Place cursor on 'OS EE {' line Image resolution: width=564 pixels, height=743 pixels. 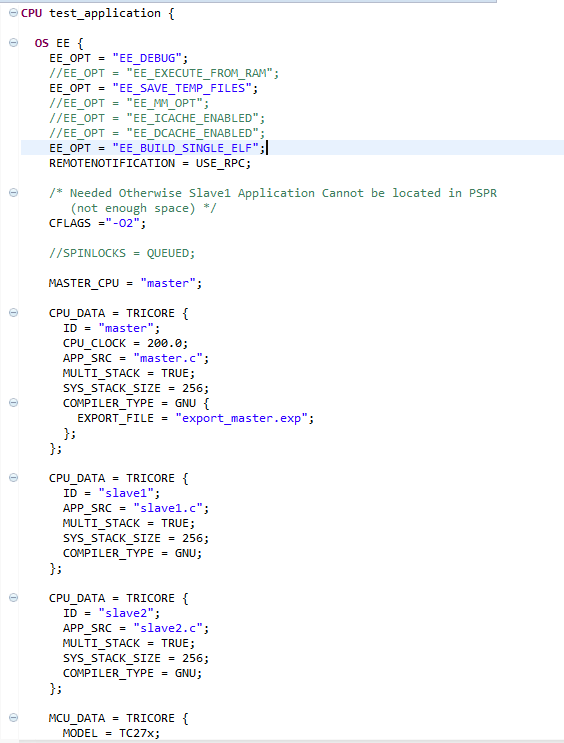(x=59, y=43)
